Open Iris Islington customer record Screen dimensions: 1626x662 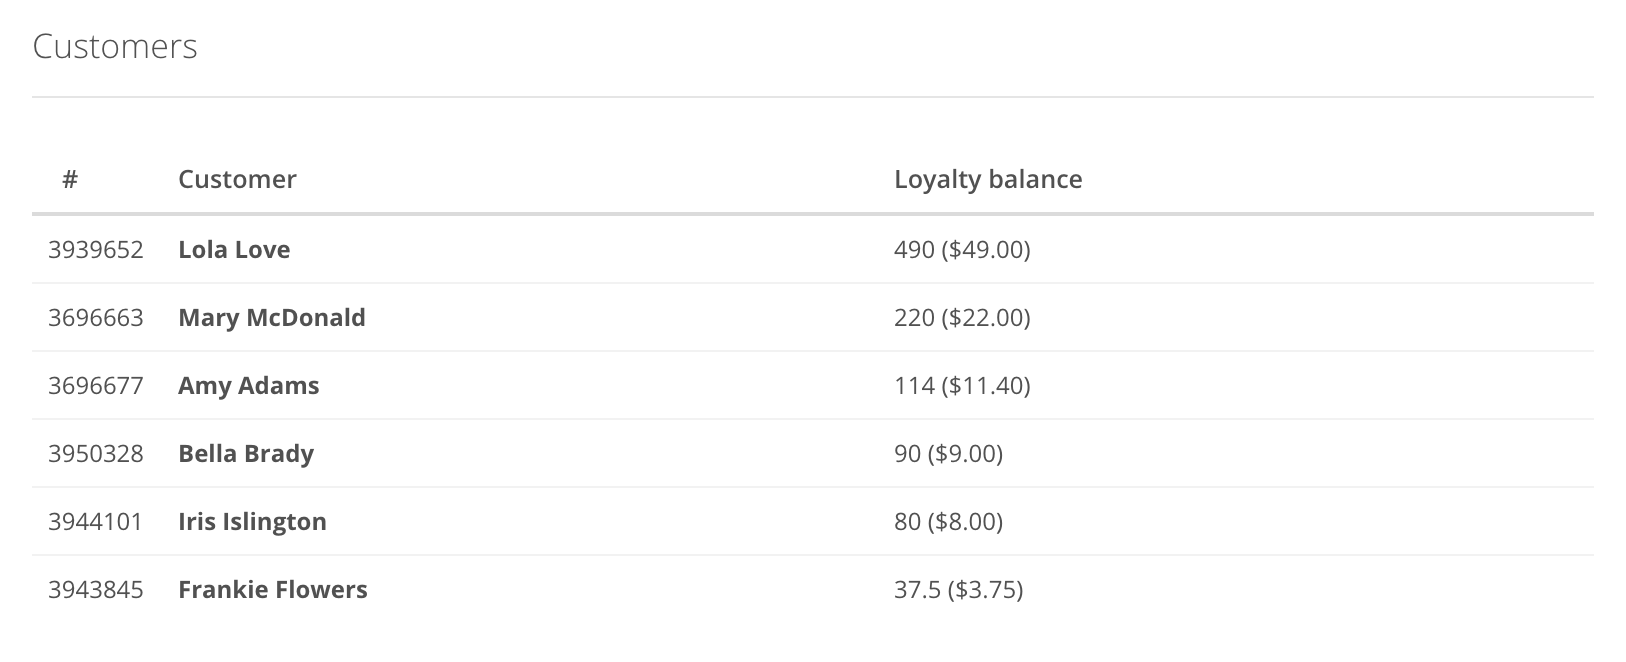[x=252, y=521]
